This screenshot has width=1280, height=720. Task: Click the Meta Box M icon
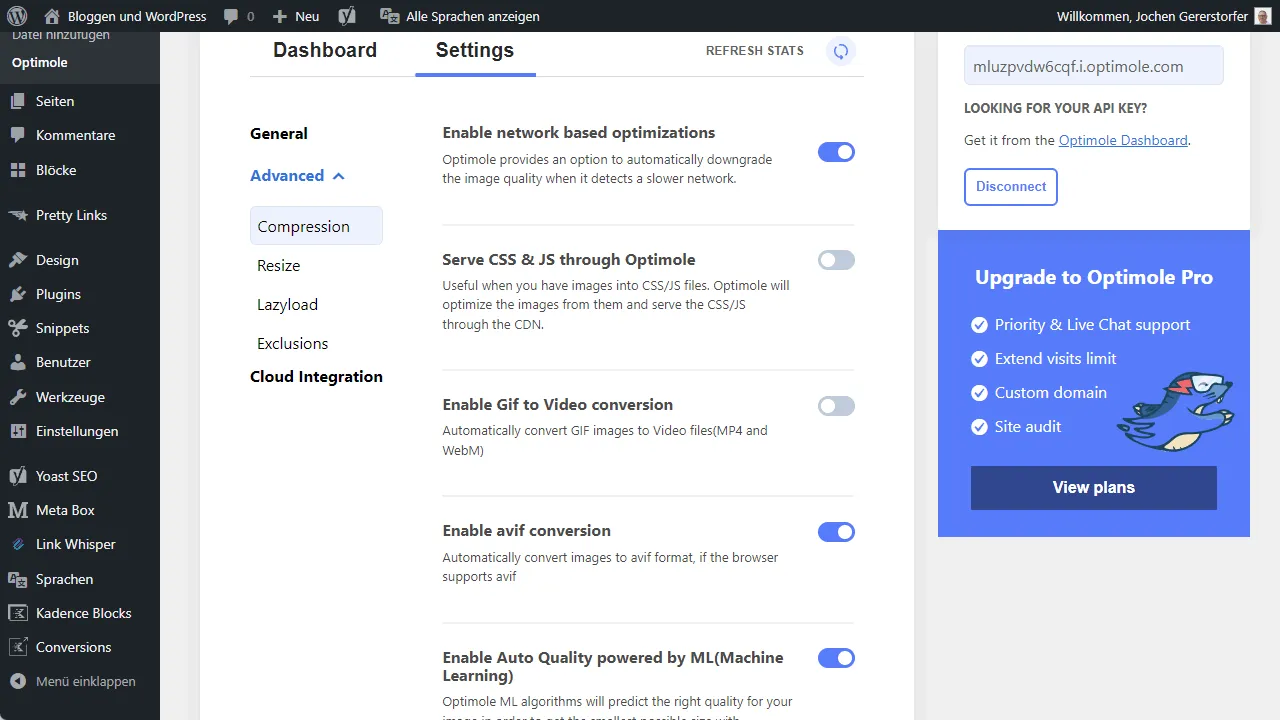[18, 510]
